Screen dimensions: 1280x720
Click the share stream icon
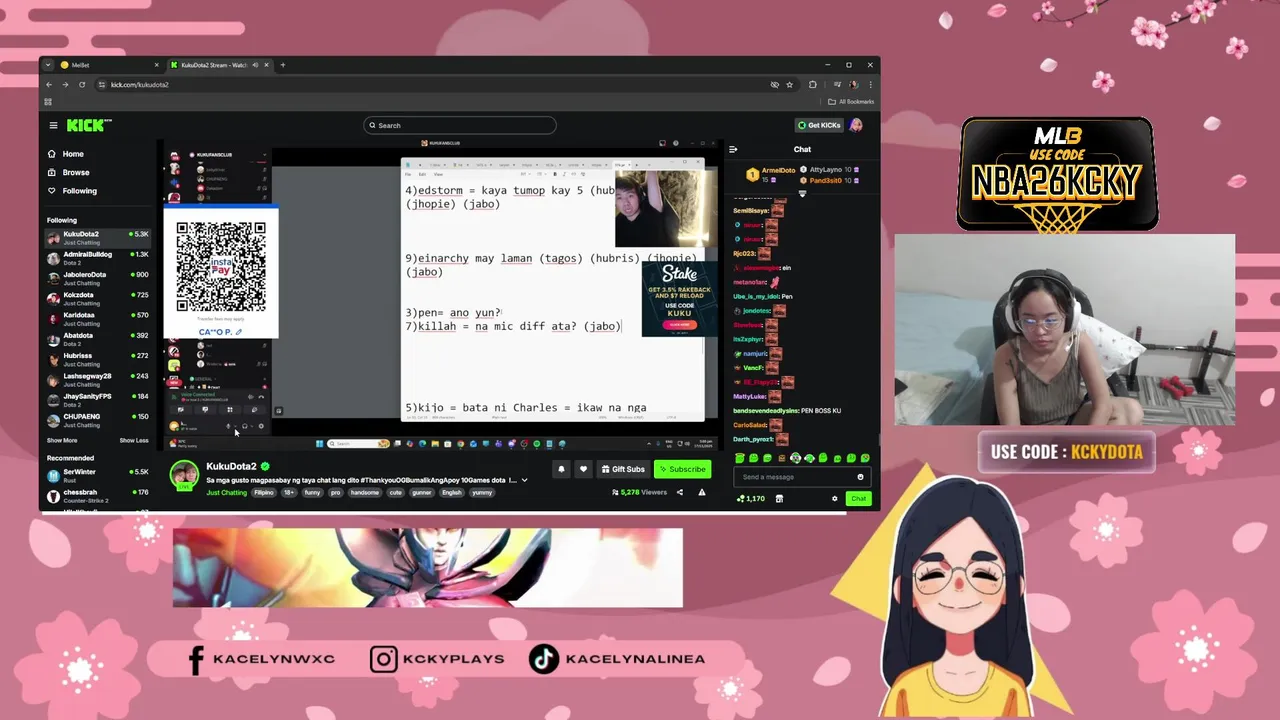coord(680,492)
